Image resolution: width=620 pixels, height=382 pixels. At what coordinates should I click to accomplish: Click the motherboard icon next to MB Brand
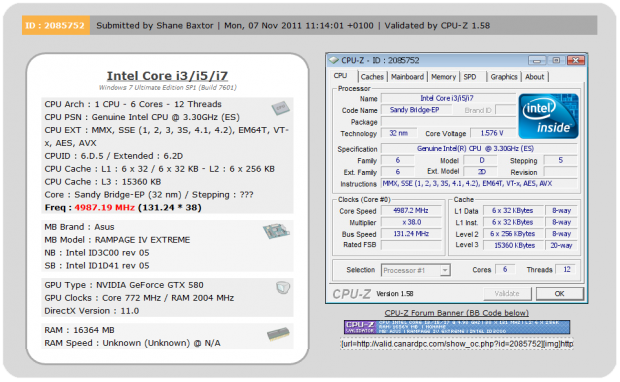276,231
